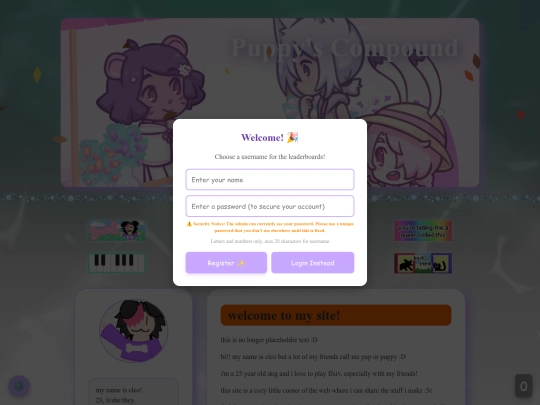The height and width of the screenshot is (405, 540).
Task: Click the my name is cleo info box
Action: [x=134, y=393]
